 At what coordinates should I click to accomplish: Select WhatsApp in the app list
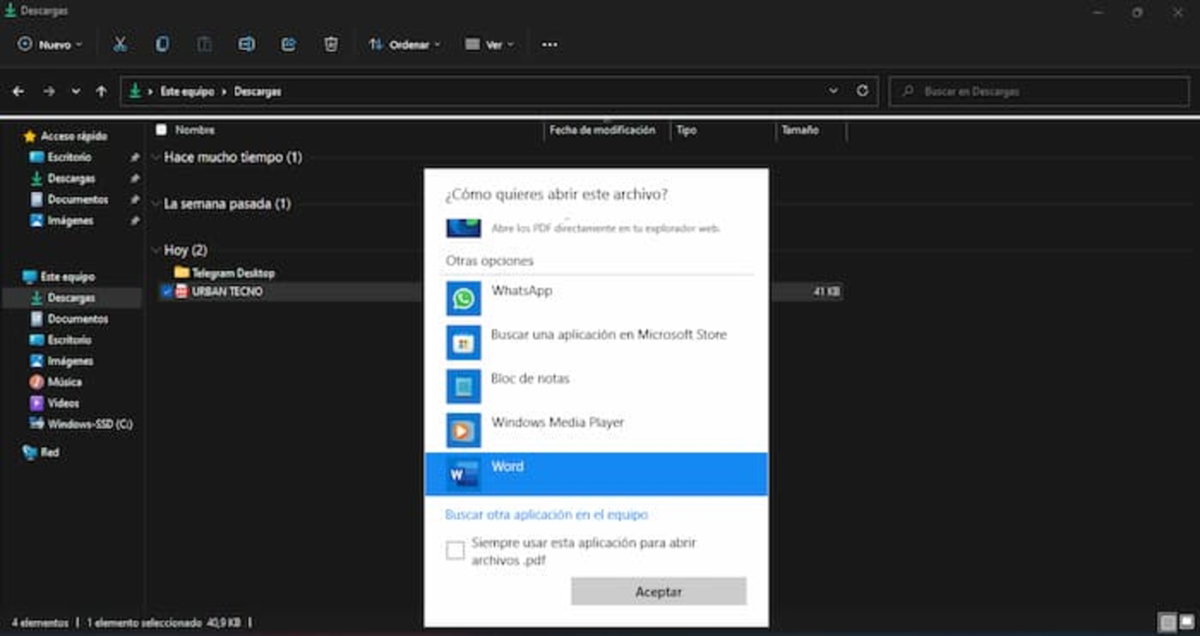click(x=596, y=298)
